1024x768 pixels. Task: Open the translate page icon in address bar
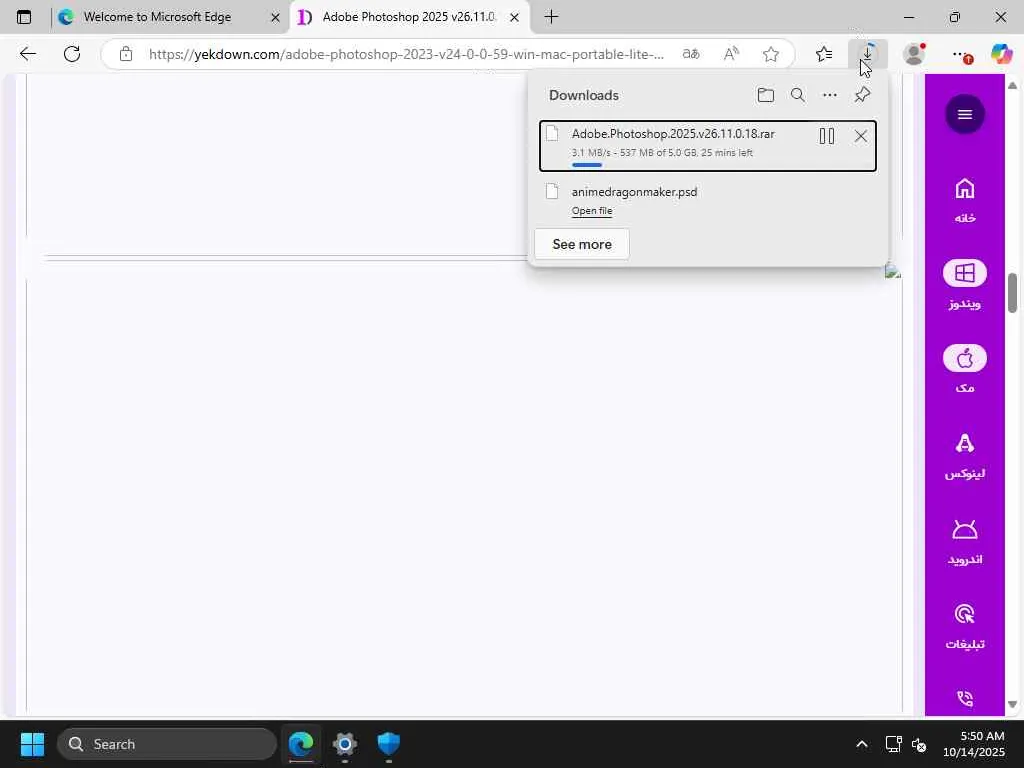tap(691, 54)
